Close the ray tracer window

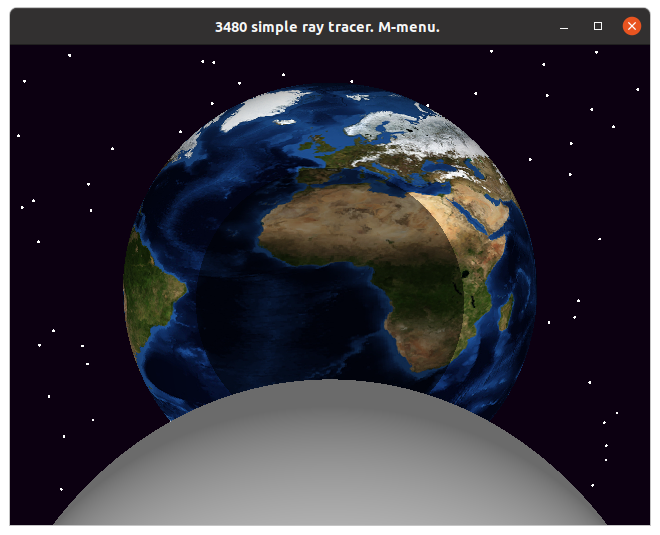(x=632, y=26)
